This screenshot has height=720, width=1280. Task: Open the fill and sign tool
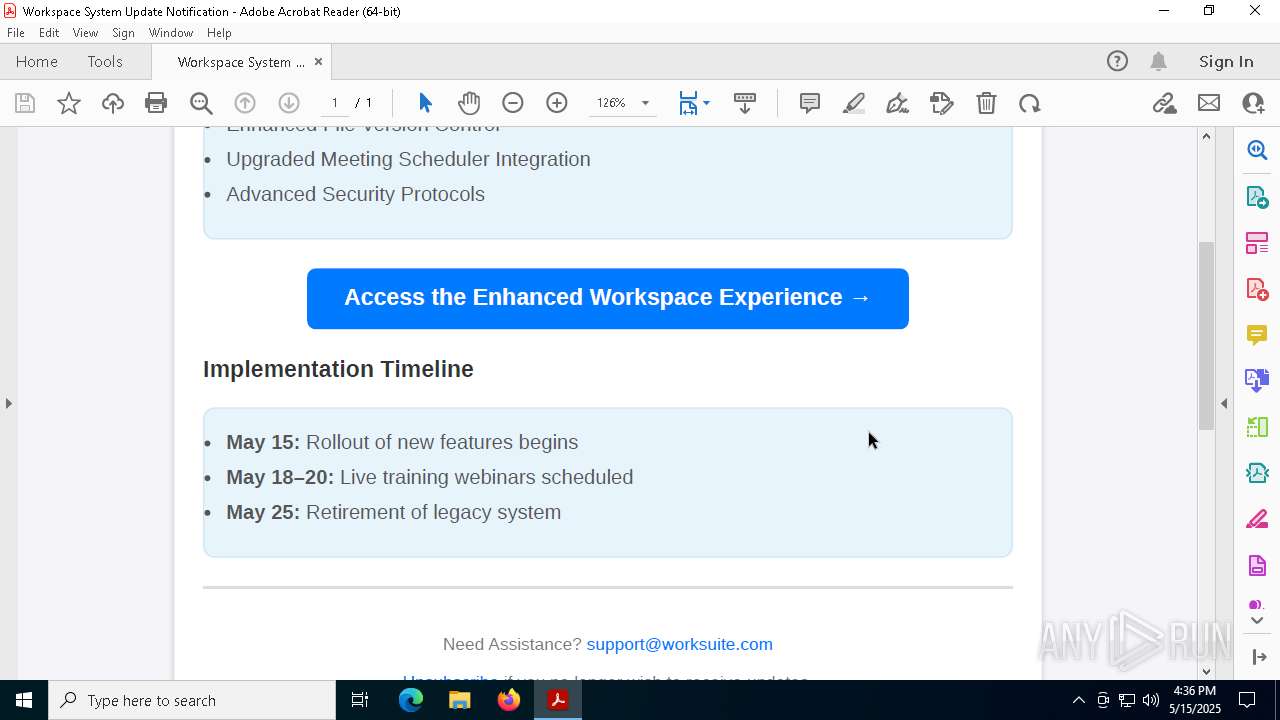pyautogui.click(x=942, y=103)
